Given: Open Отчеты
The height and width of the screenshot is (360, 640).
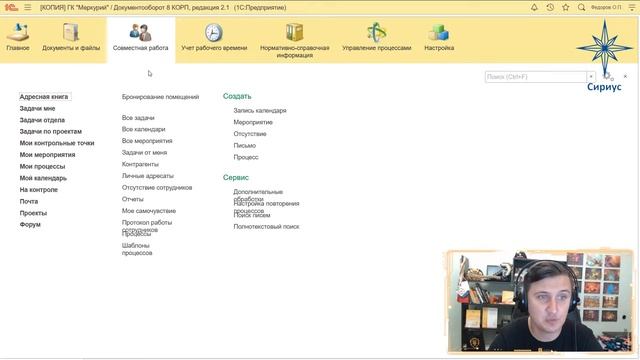Looking at the screenshot, I should 132,199.
